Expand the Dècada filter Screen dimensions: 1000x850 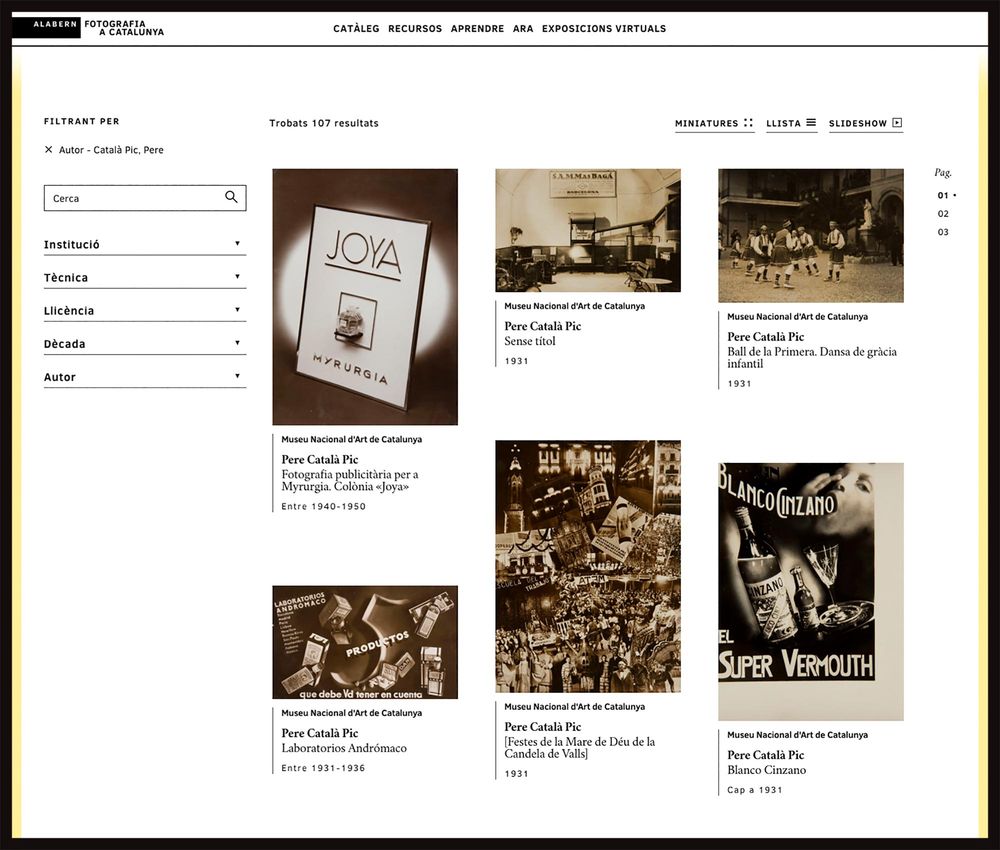pyautogui.click(x=145, y=344)
